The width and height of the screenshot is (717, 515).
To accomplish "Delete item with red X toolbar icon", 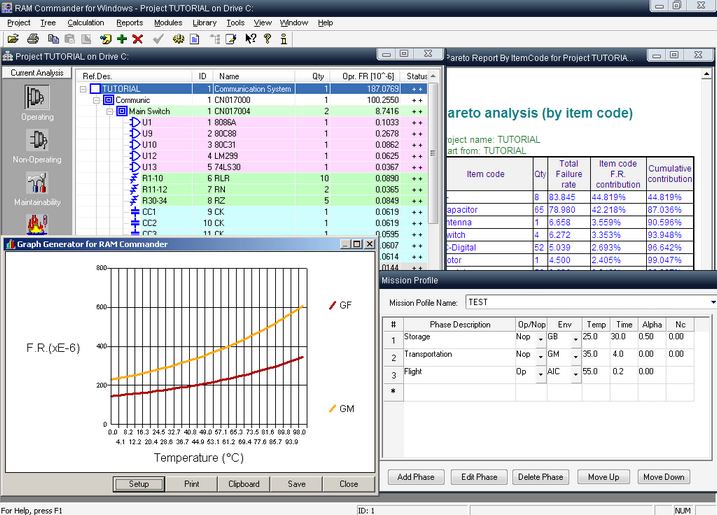I will pos(138,39).
